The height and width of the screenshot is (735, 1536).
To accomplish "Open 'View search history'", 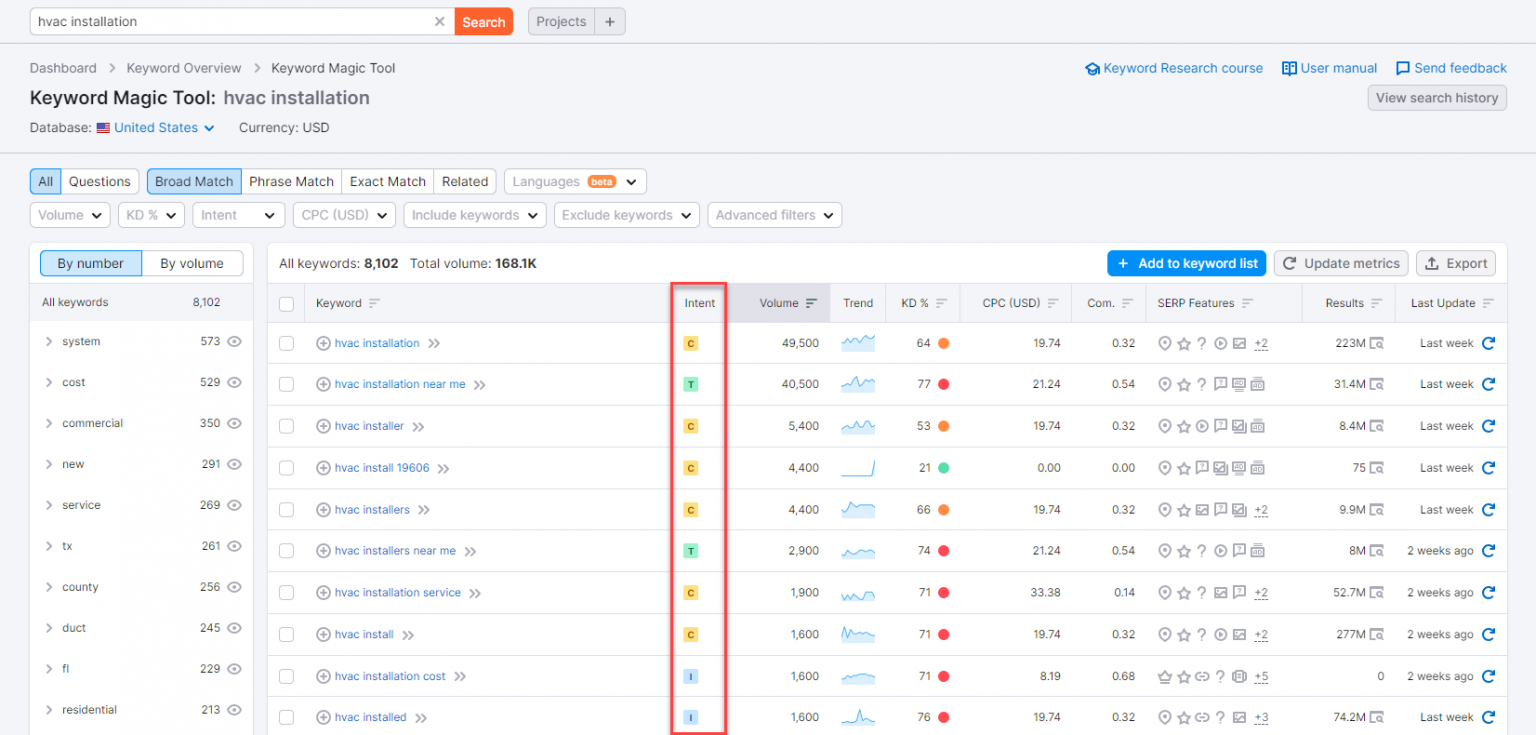I will [1437, 97].
